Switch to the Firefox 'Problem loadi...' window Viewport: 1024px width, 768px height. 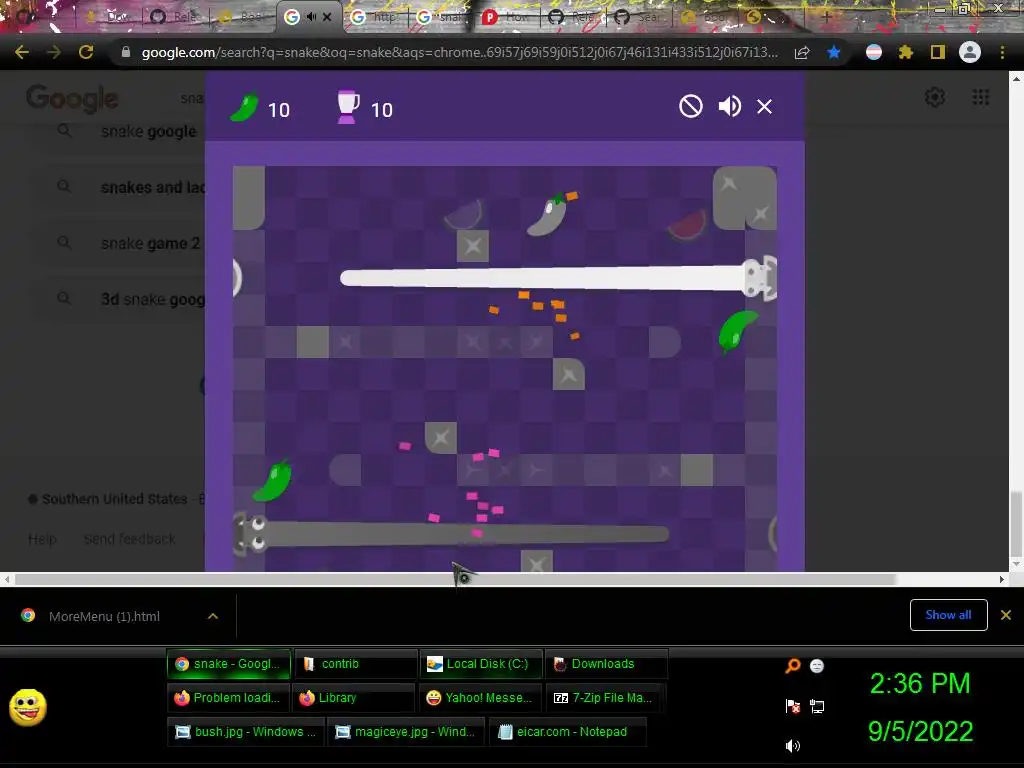[228, 697]
